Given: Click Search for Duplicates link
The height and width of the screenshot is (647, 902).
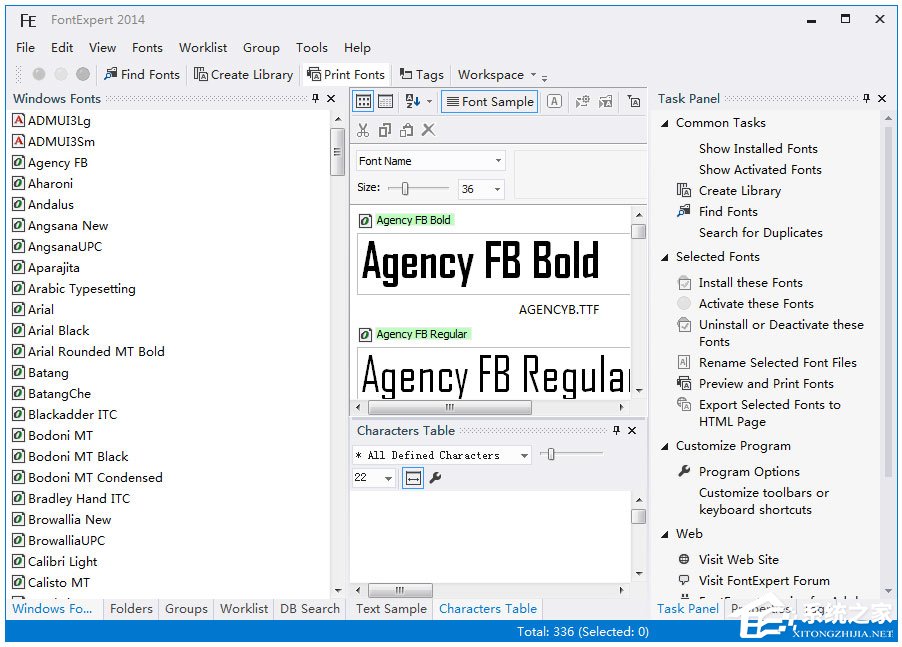Looking at the screenshot, I should coord(760,232).
